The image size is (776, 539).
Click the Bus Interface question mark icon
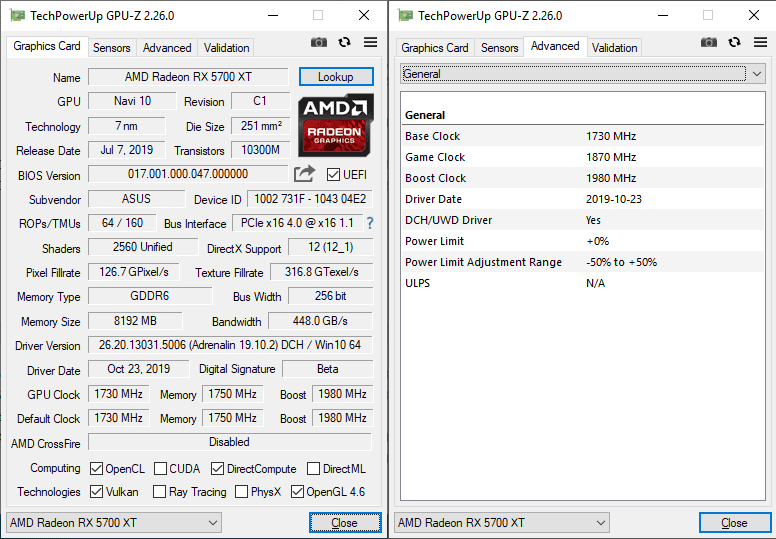point(370,223)
